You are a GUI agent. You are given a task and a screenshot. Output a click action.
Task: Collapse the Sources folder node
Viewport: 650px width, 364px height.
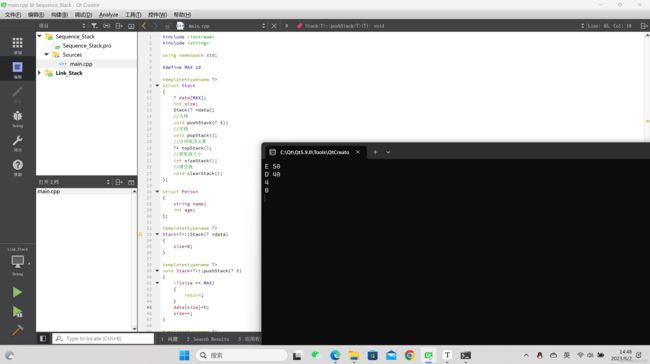47,55
